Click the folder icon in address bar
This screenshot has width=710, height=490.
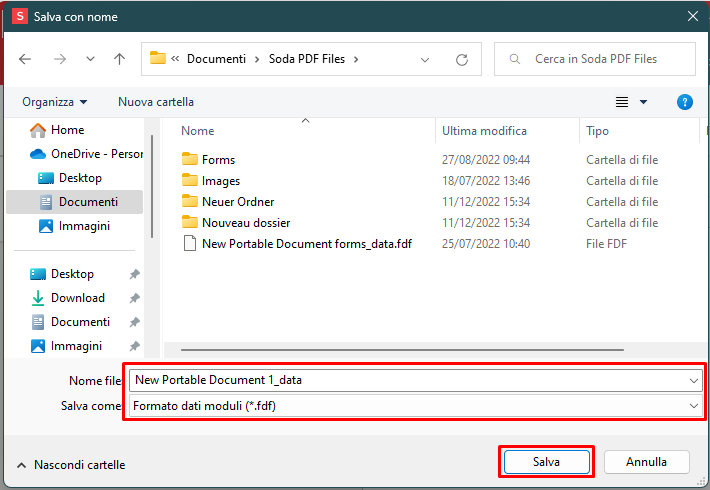point(158,58)
